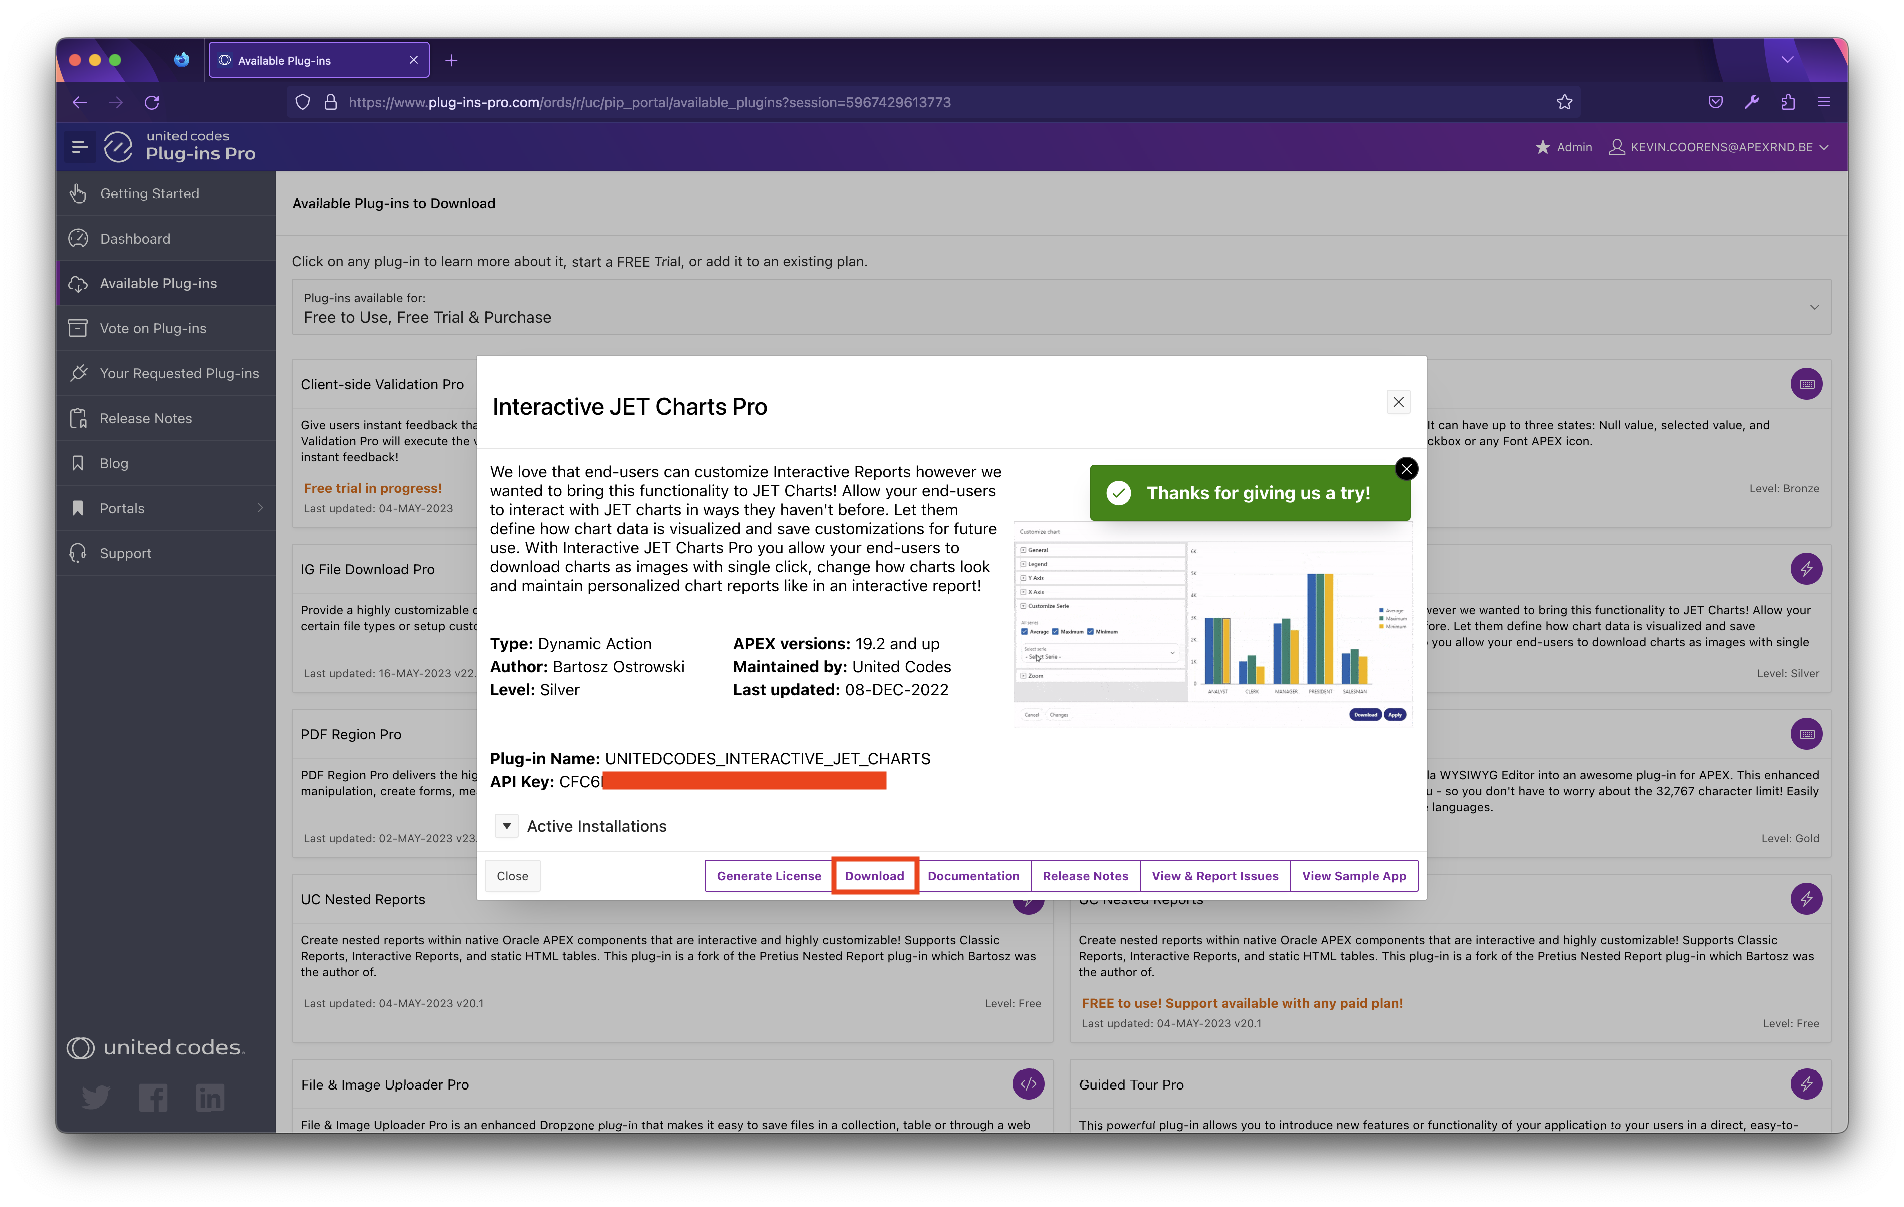The width and height of the screenshot is (1904, 1207).
Task: Click the lightning icon on the right UC Nested Reports card
Action: click(1806, 899)
